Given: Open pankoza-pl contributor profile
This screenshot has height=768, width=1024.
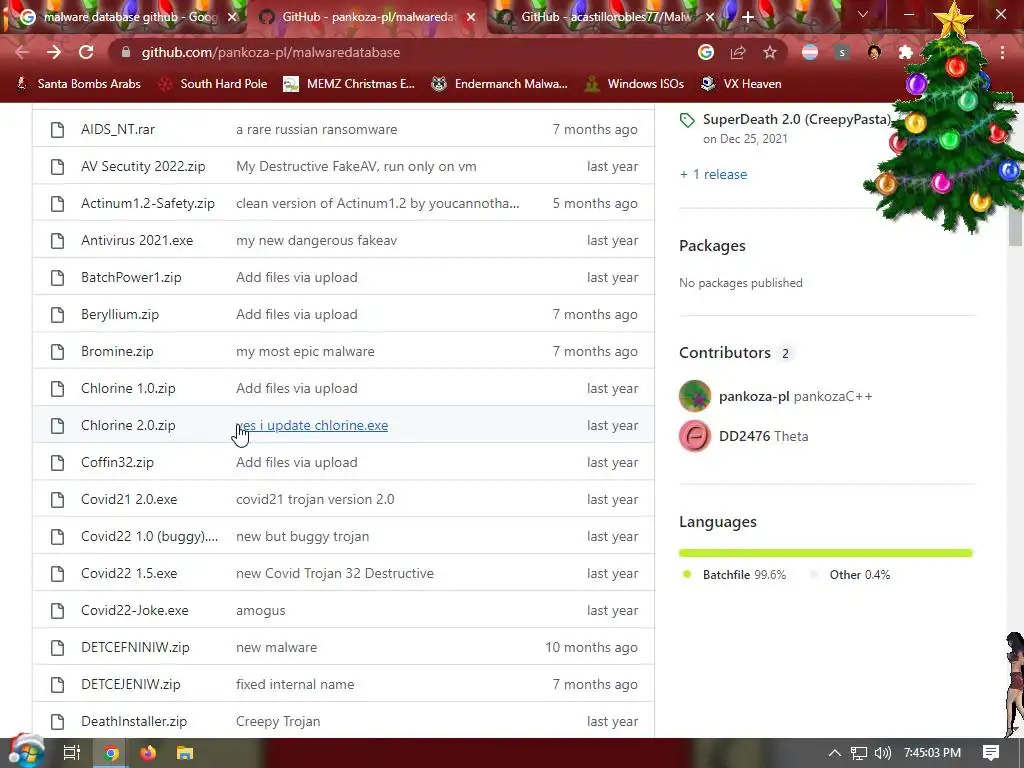Looking at the screenshot, I should [754, 396].
